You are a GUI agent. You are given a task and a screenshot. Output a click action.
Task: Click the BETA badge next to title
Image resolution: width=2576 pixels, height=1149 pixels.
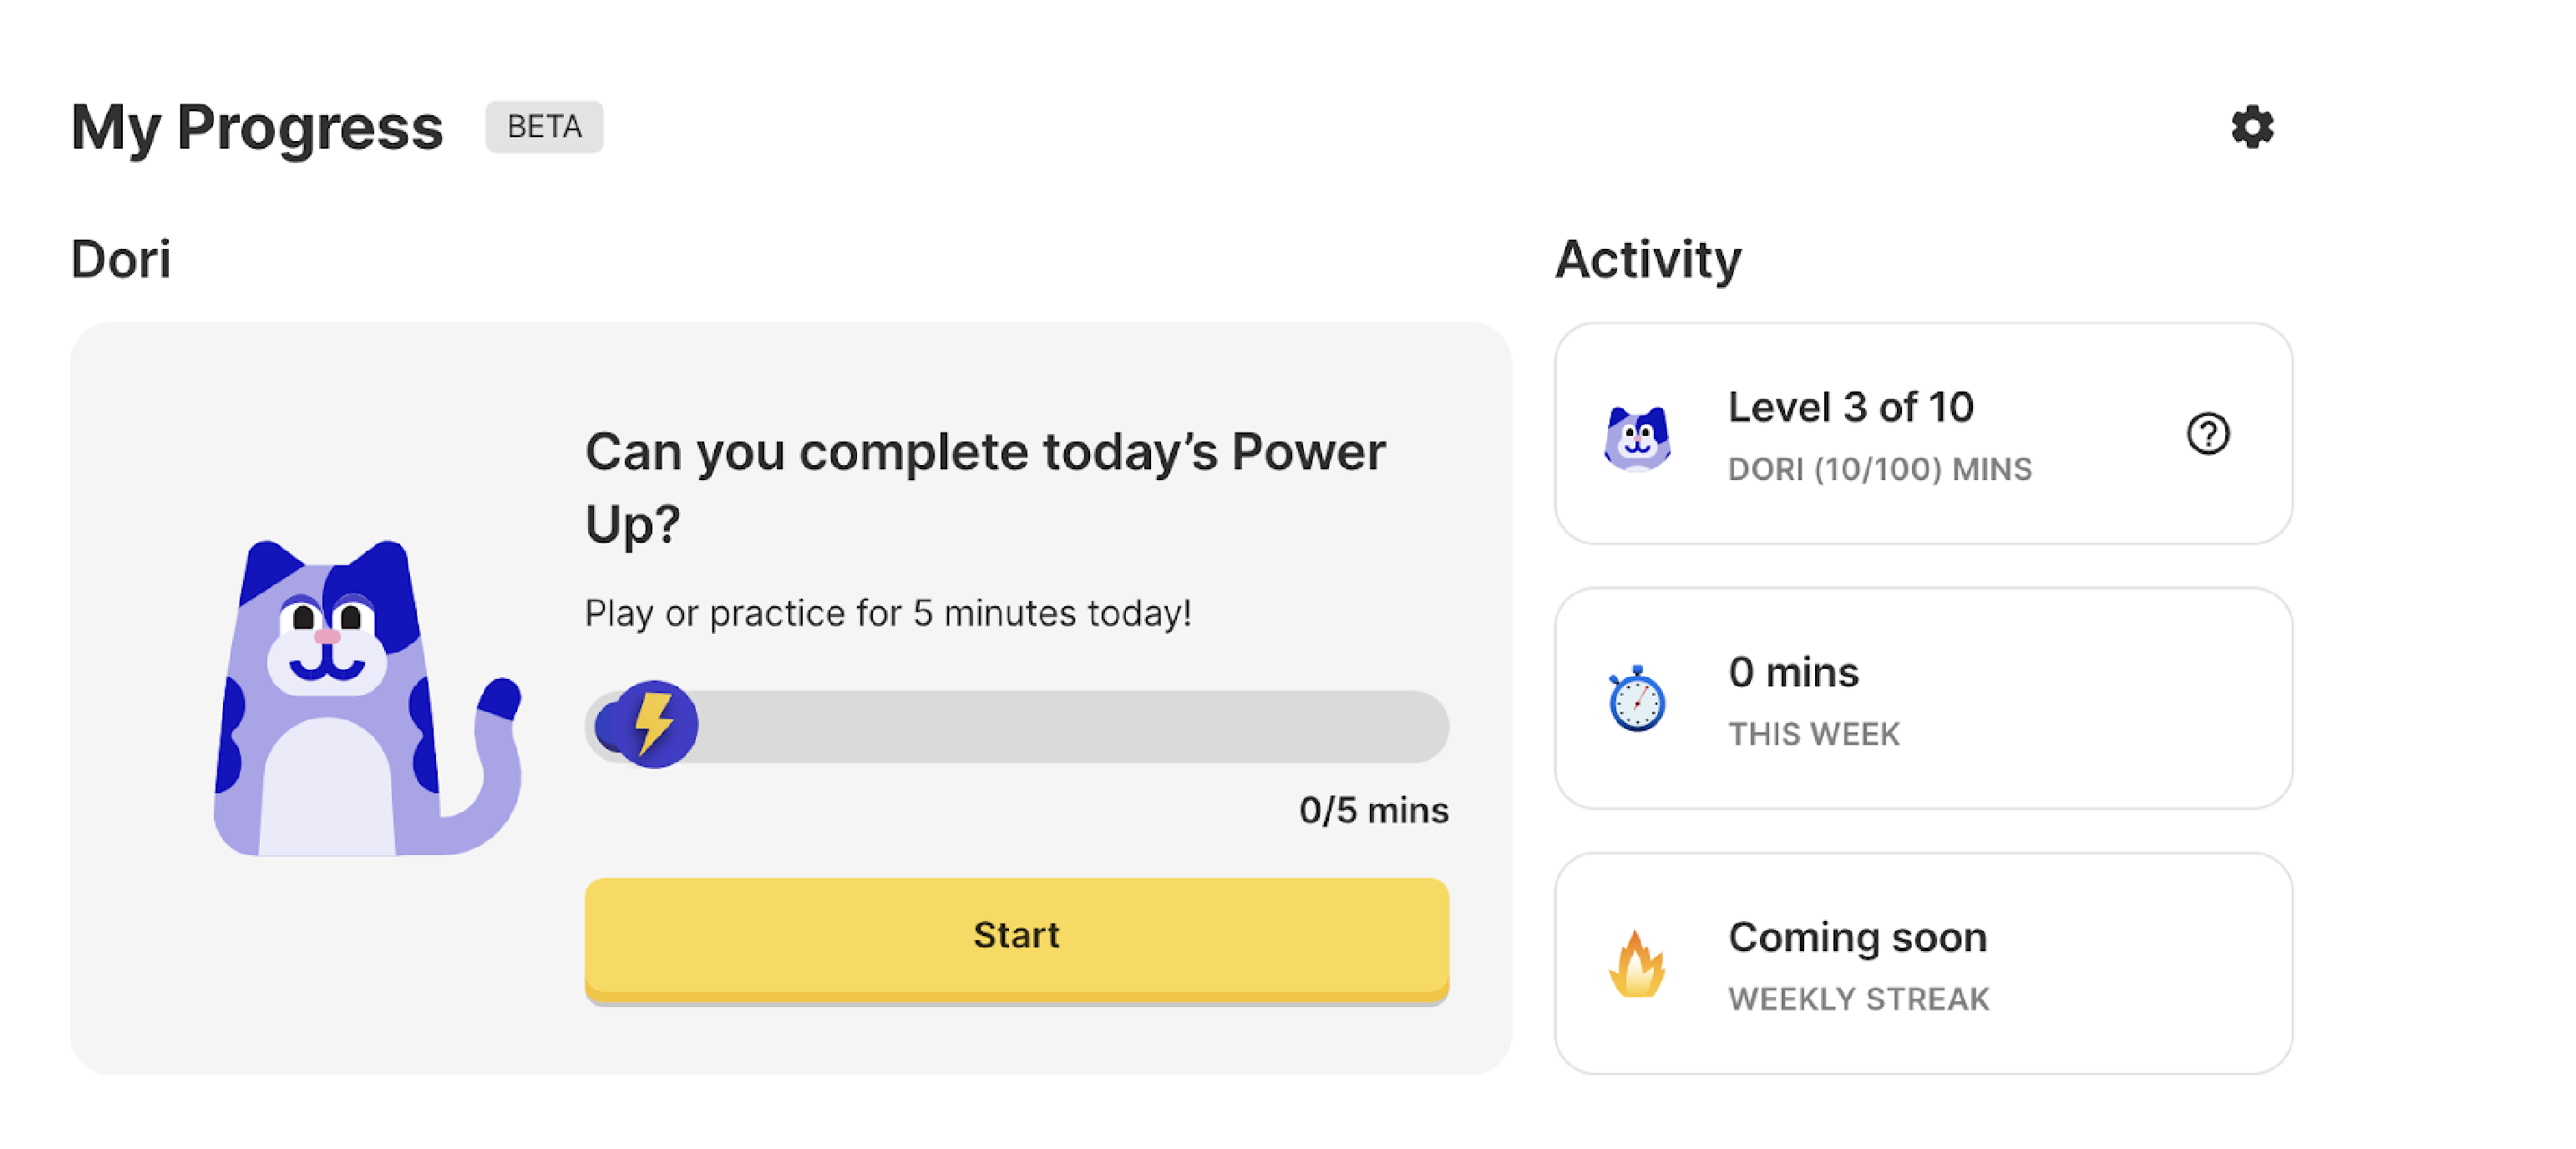click(x=544, y=127)
